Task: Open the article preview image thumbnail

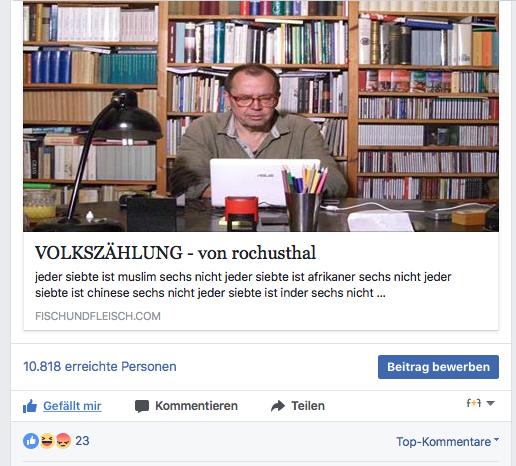Action: coord(261,116)
